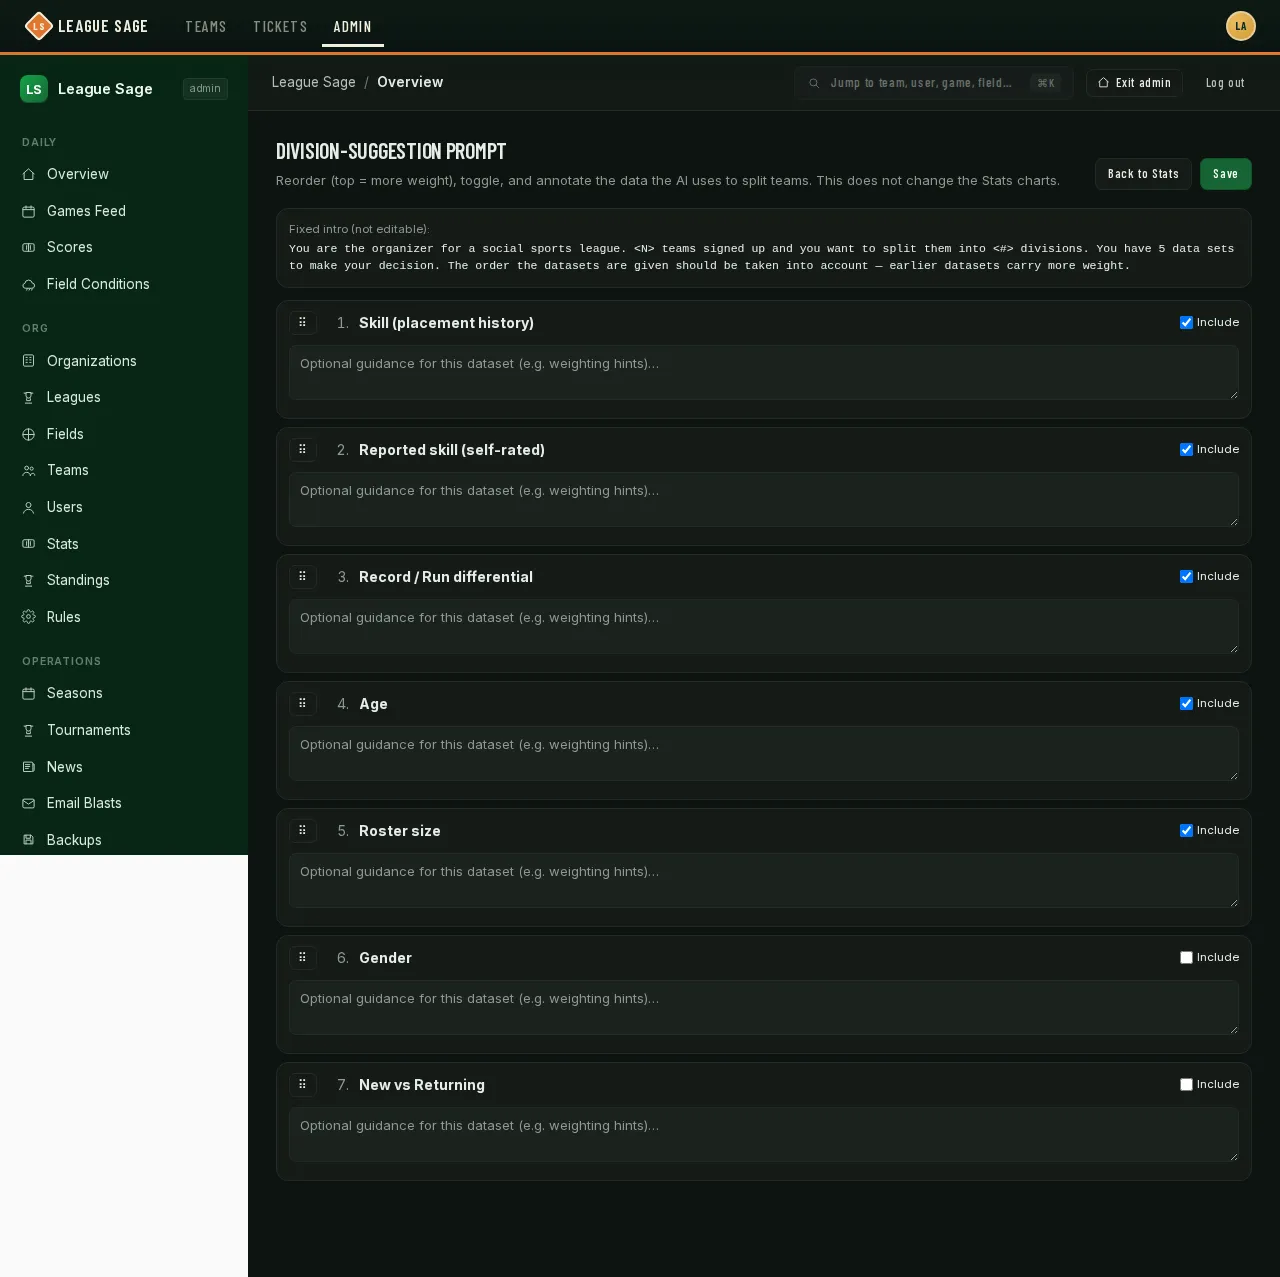Click the Exit admin button

pyautogui.click(x=1134, y=83)
